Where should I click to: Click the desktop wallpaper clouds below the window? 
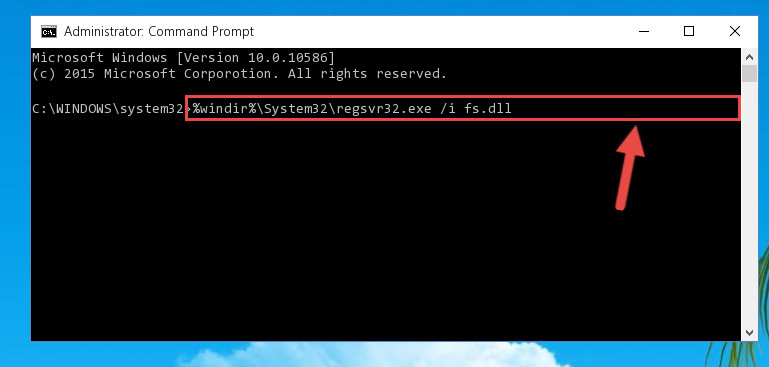373,354
